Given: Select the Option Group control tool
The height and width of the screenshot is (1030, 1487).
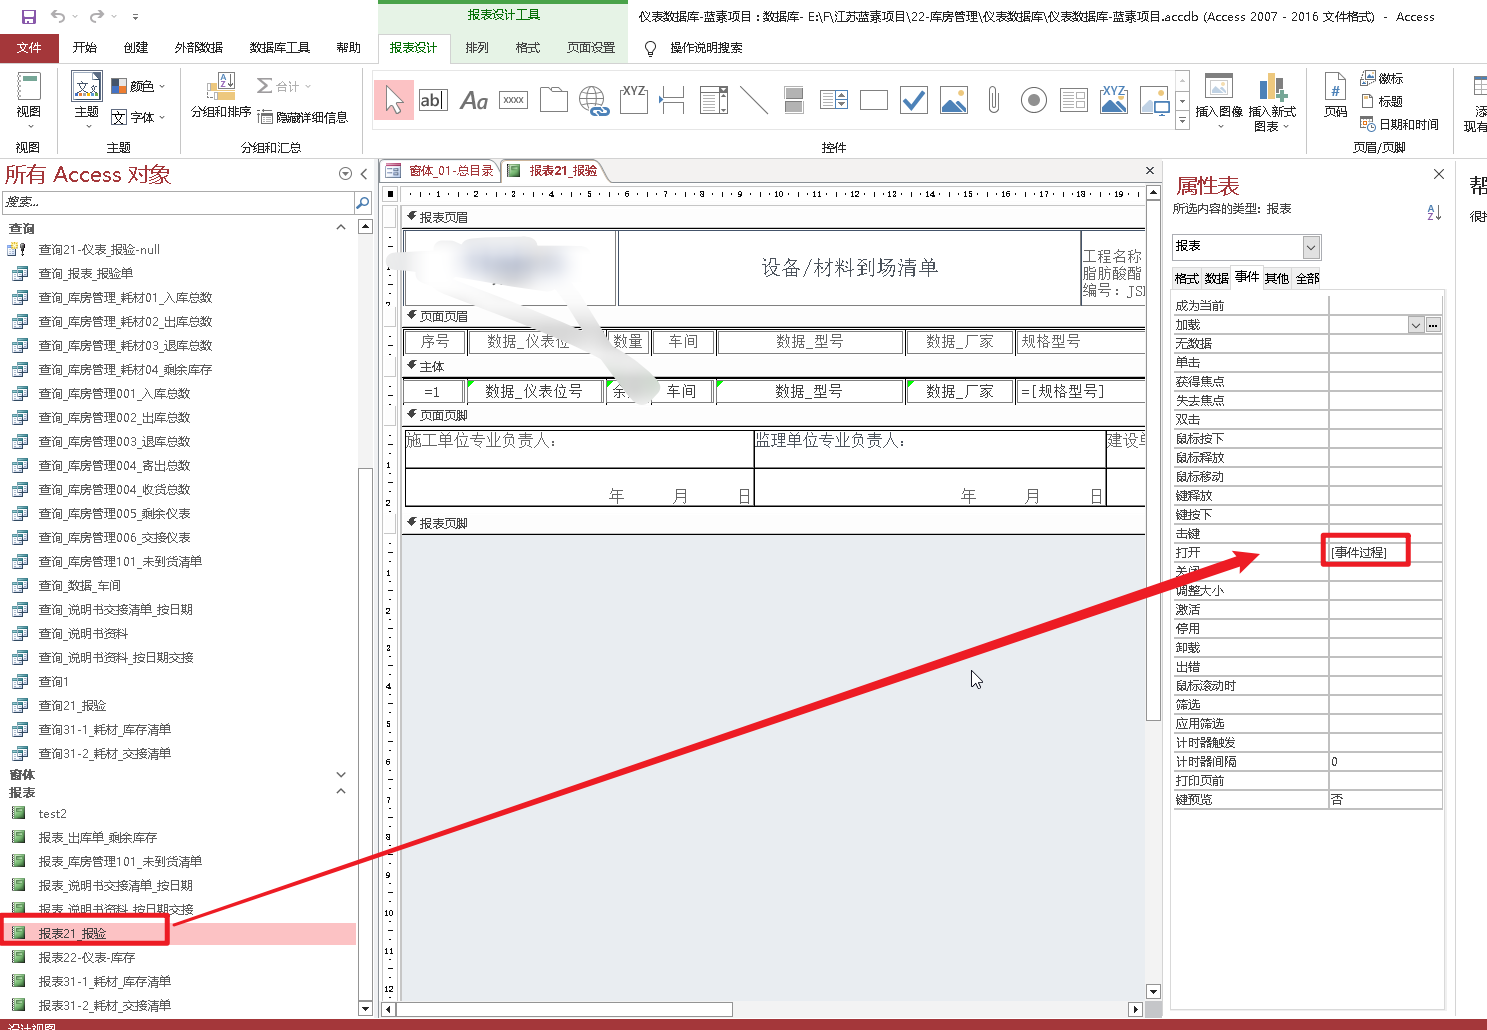Looking at the screenshot, I should coord(633,100).
